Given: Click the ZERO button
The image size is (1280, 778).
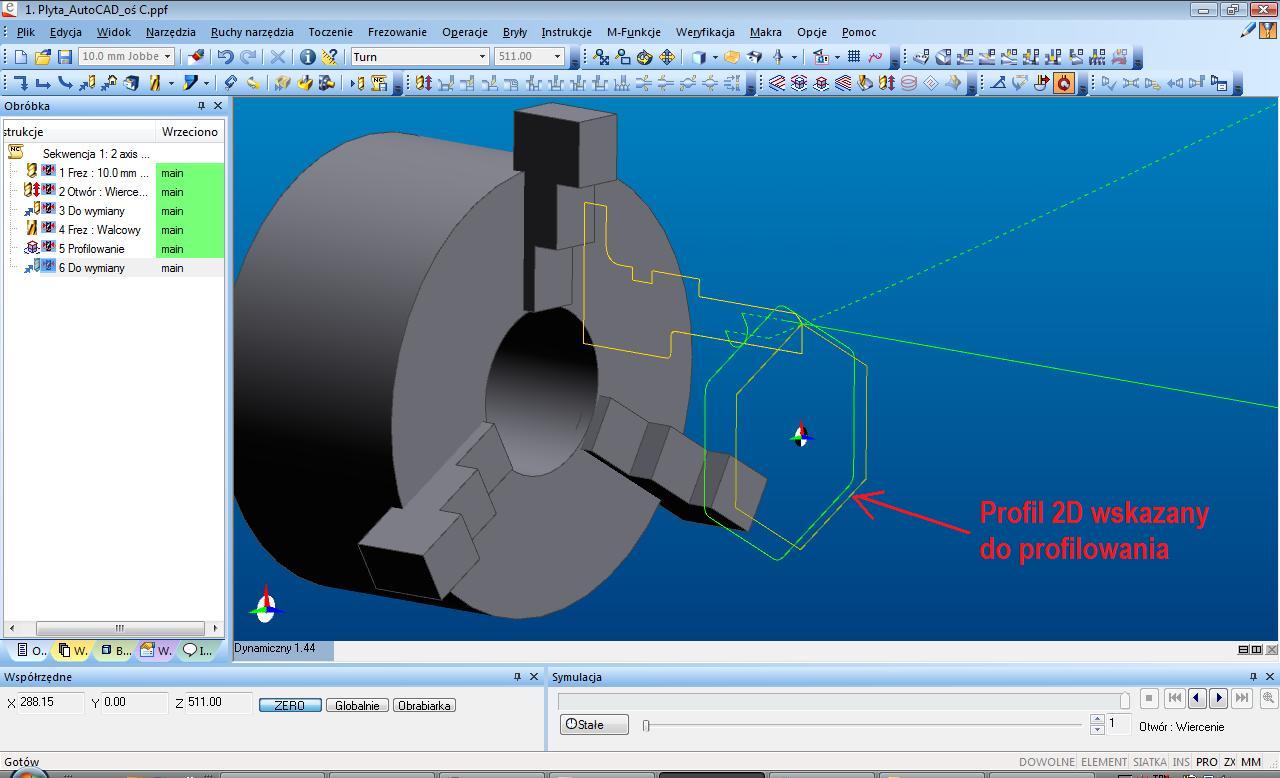Looking at the screenshot, I should click(290, 705).
